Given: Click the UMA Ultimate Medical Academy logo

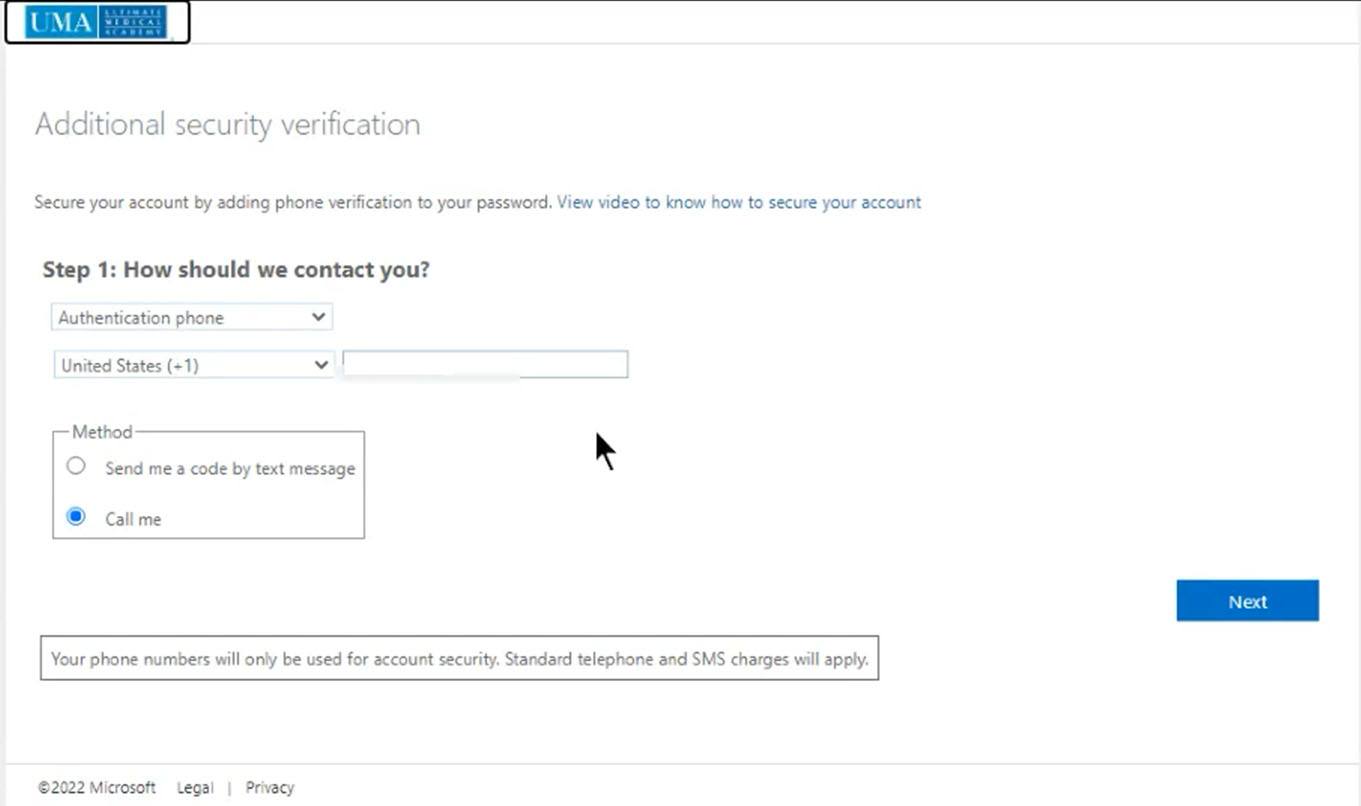Looking at the screenshot, I should tap(96, 22).
